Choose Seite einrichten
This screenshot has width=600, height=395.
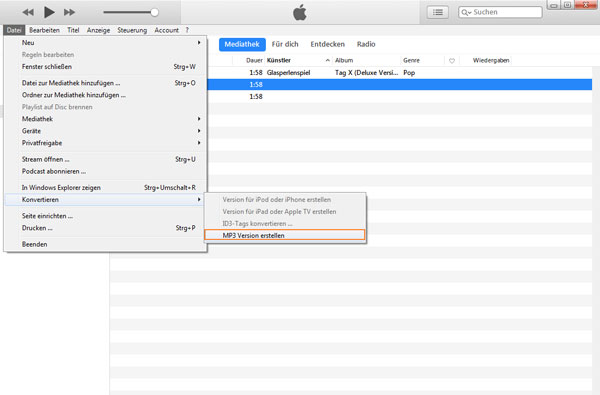pyautogui.click(x=106, y=216)
